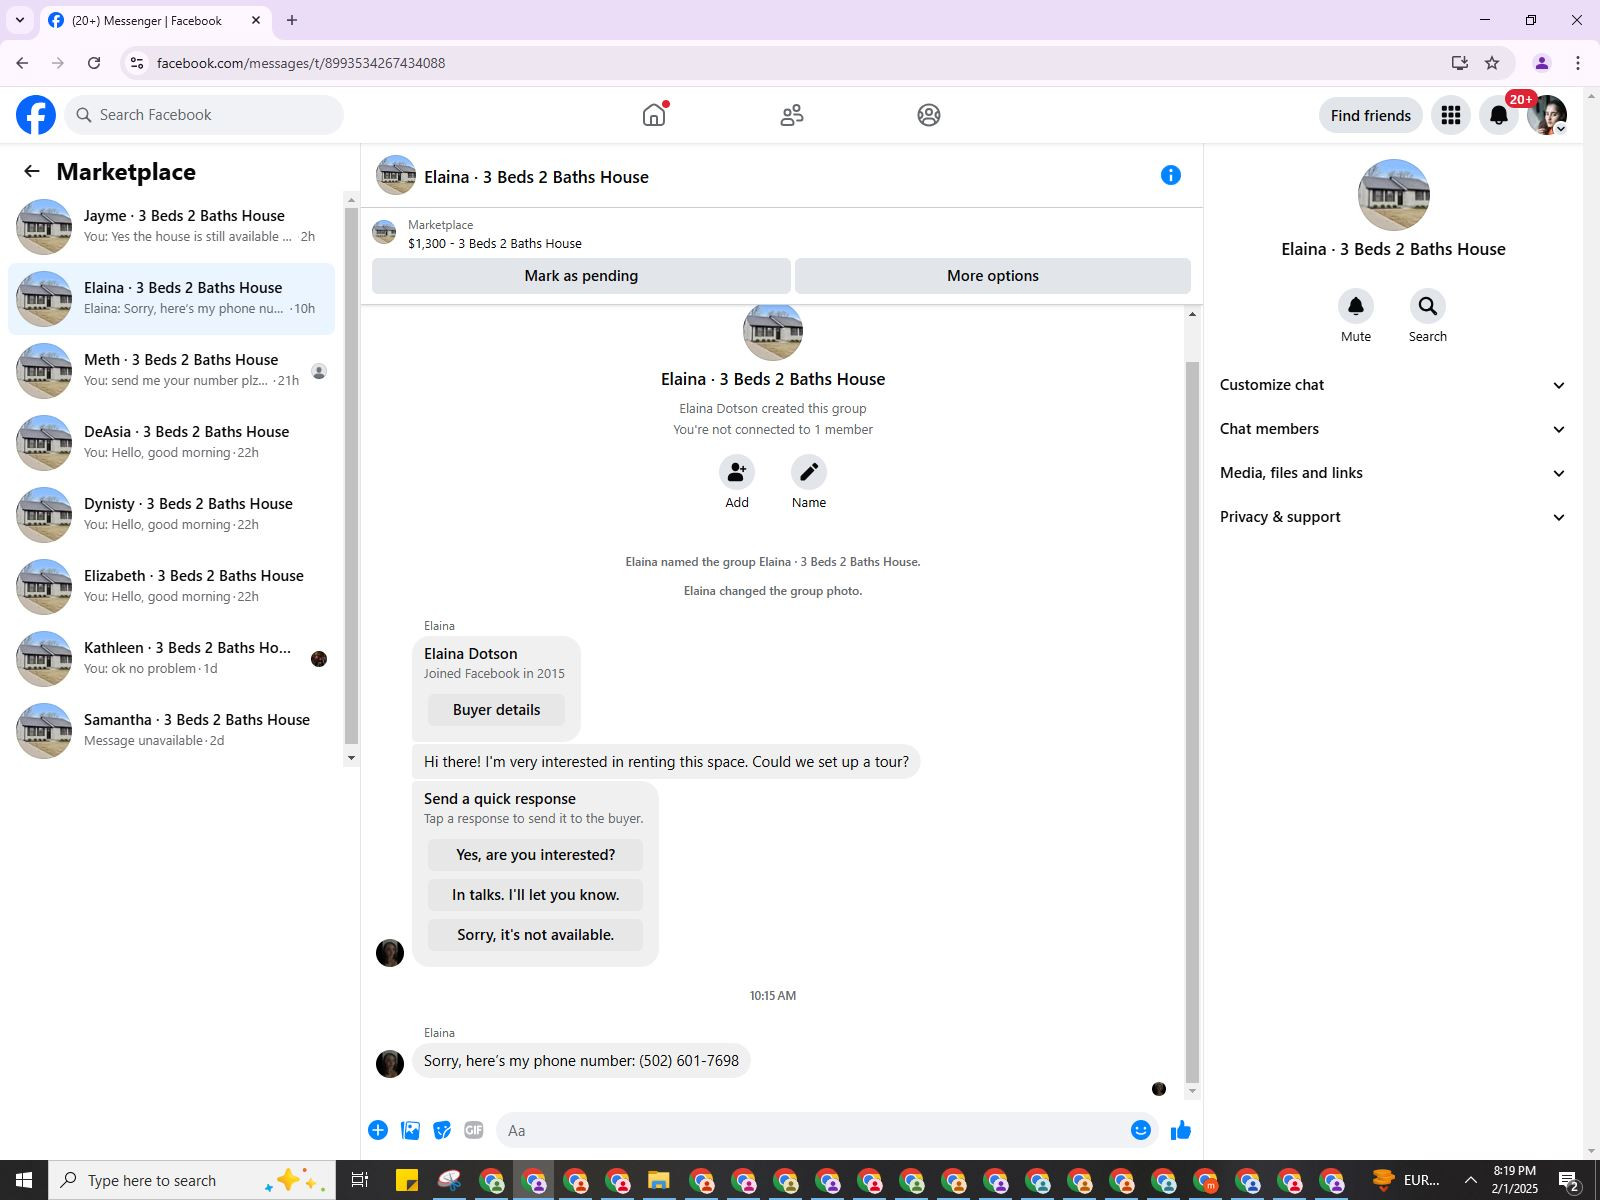Expand Chat members section
This screenshot has width=1600, height=1200.
[1392, 429]
